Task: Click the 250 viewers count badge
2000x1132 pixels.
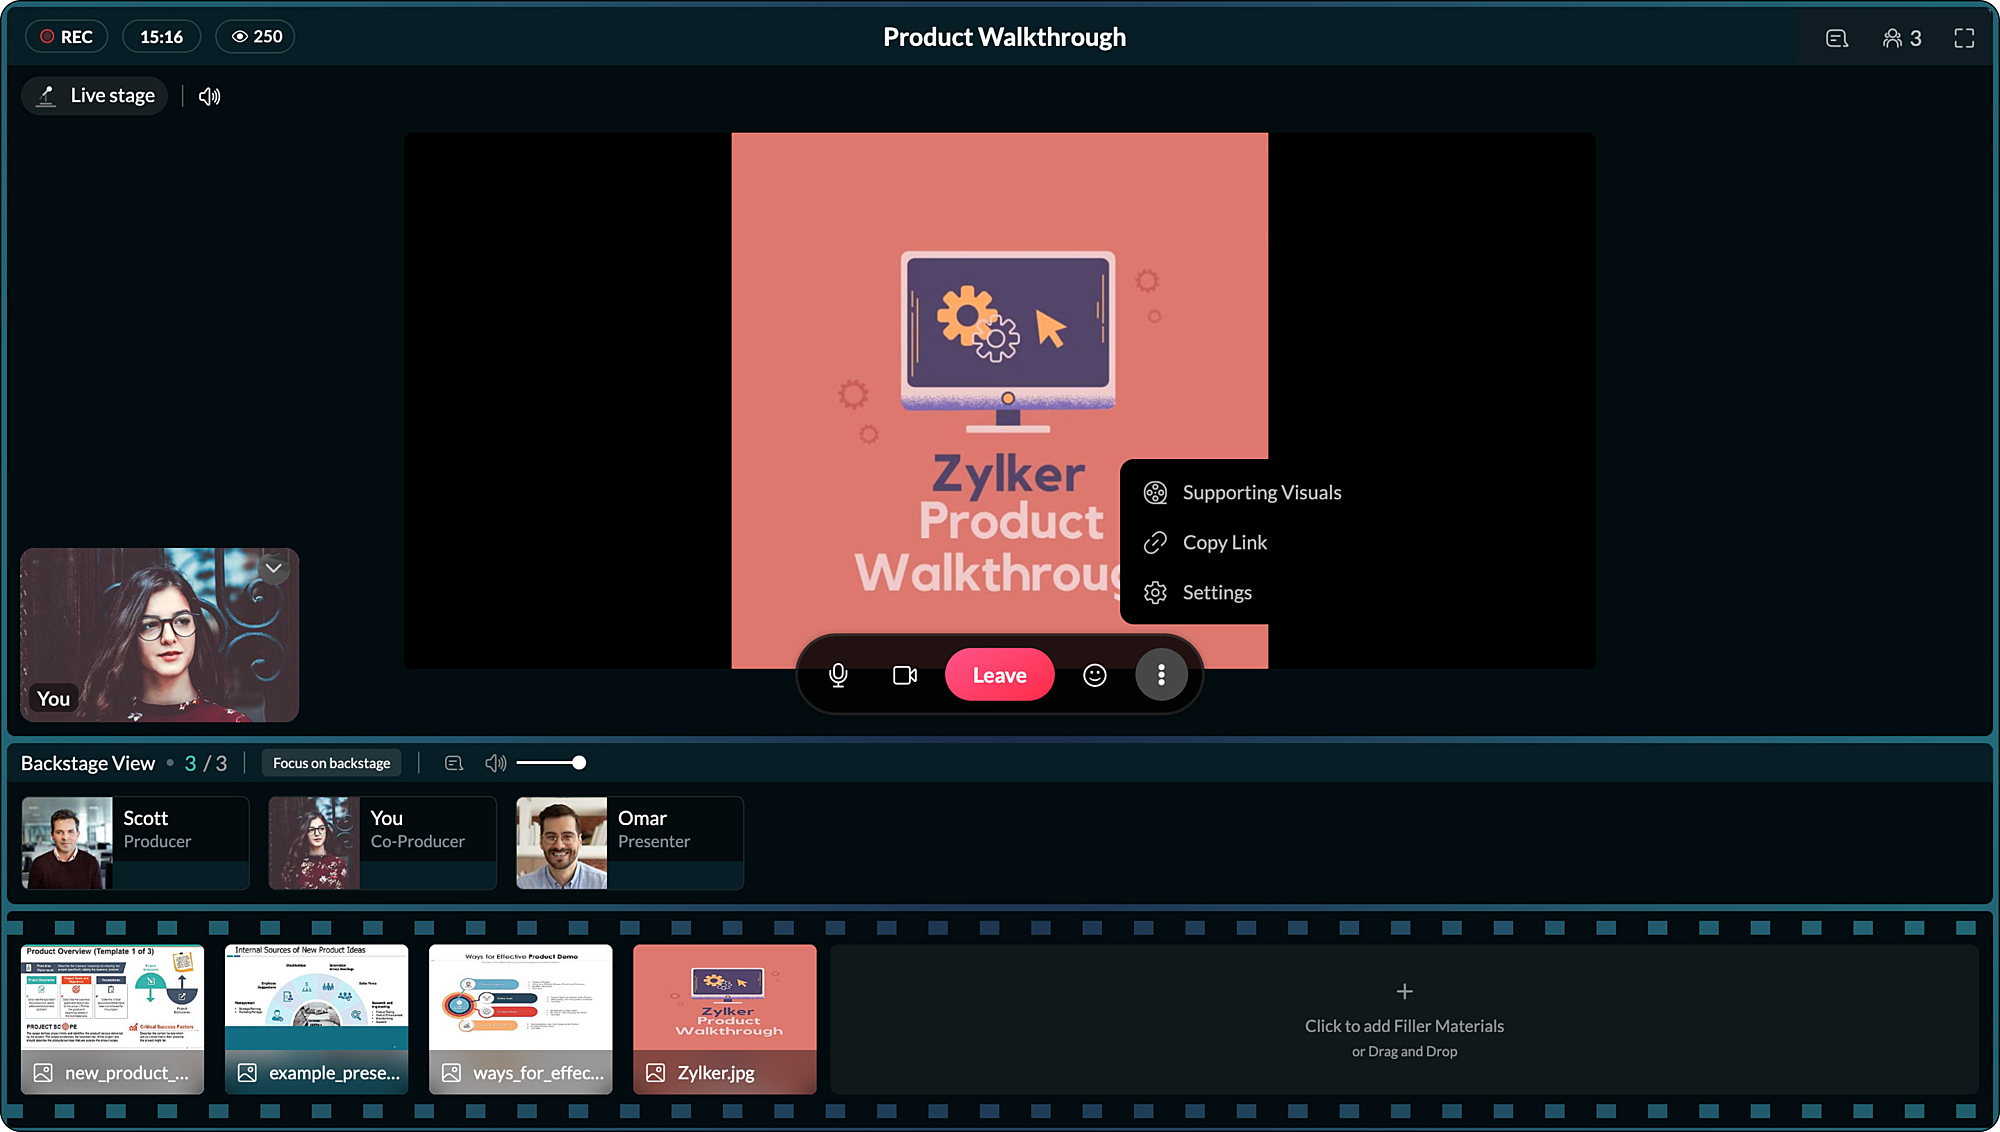Action: (256, 37)
